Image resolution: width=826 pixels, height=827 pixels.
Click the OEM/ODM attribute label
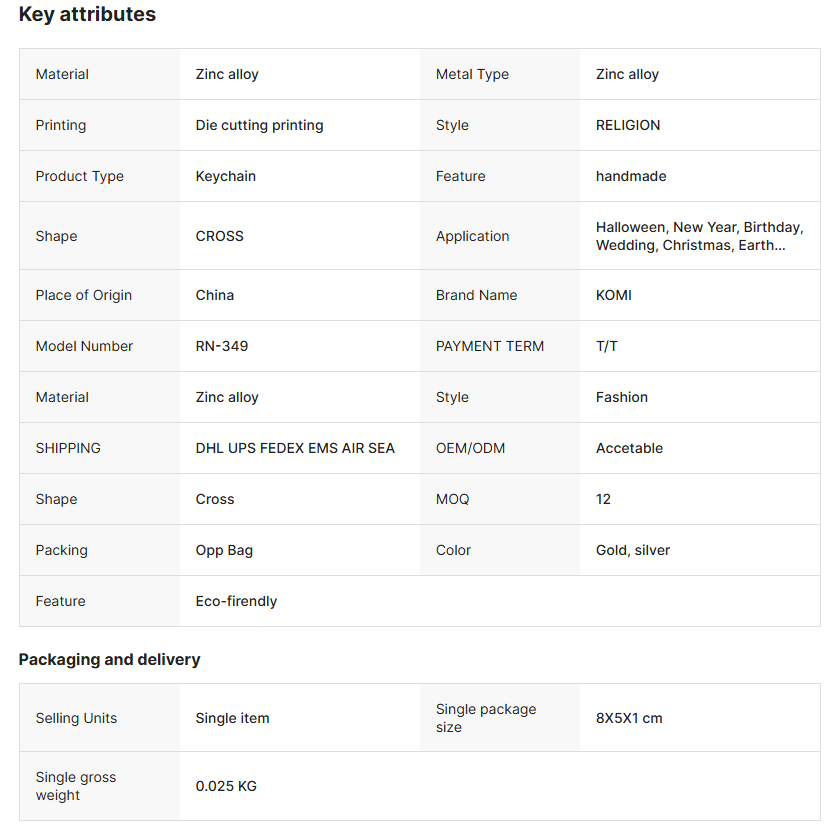point(470,448)
